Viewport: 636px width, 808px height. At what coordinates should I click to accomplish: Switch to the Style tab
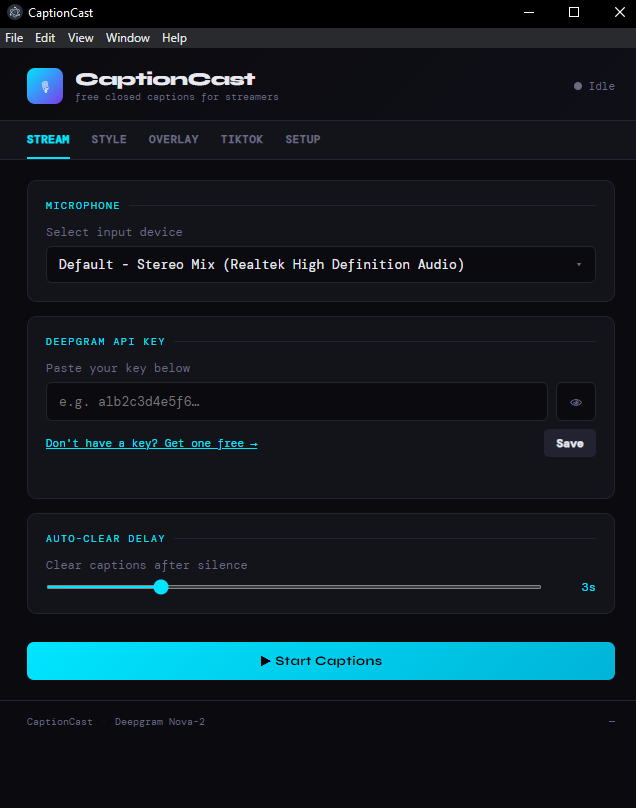pyautogui.click(x=109, y=139)
